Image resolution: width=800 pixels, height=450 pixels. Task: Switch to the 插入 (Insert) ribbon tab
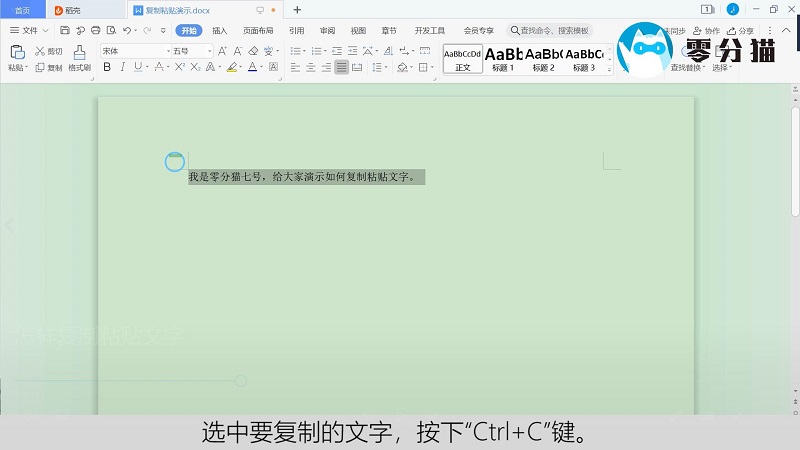tap(220, 31)
